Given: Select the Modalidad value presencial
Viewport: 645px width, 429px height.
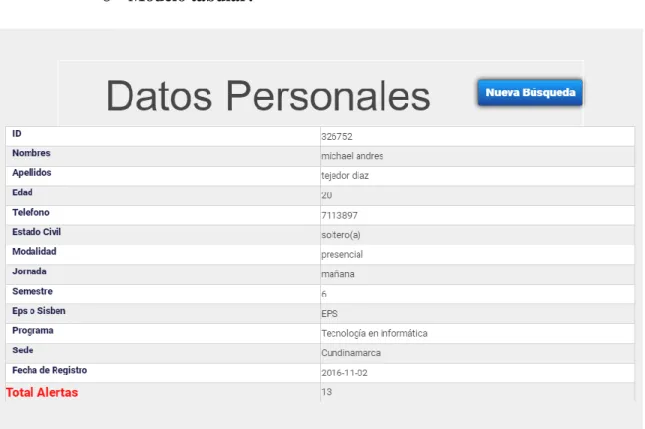Looking at the screenshot, I should (342, 255).
